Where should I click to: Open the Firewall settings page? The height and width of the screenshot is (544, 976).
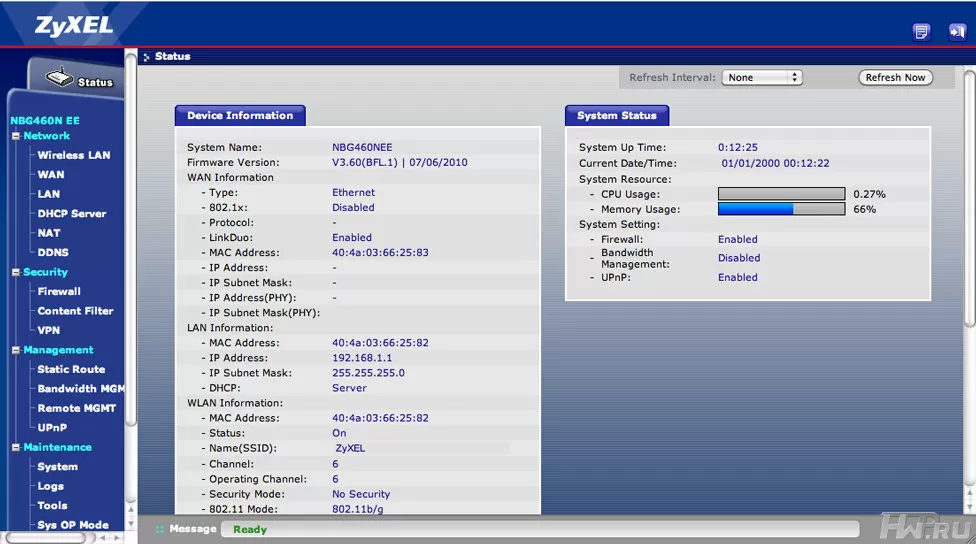(x=59, y=291)
